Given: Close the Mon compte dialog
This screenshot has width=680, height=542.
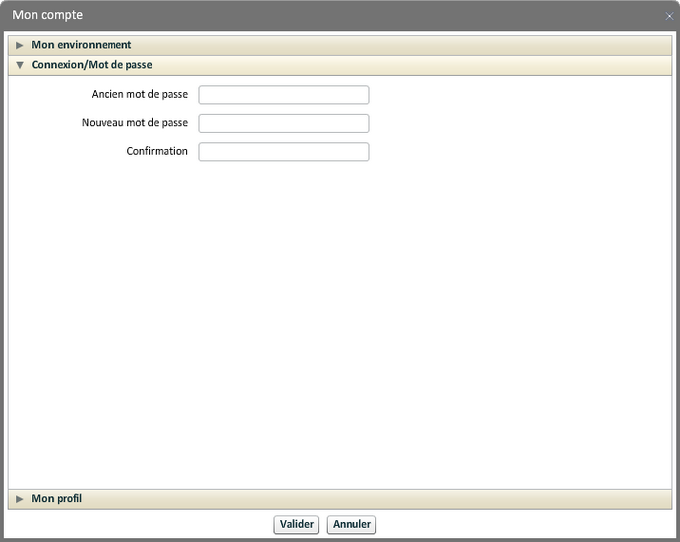Looking at the screenshot, I should [669, 16].
